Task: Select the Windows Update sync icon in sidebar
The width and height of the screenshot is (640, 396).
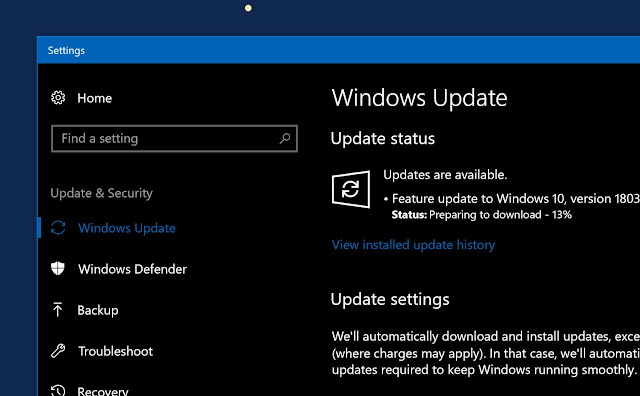Action: click(58, 228)
